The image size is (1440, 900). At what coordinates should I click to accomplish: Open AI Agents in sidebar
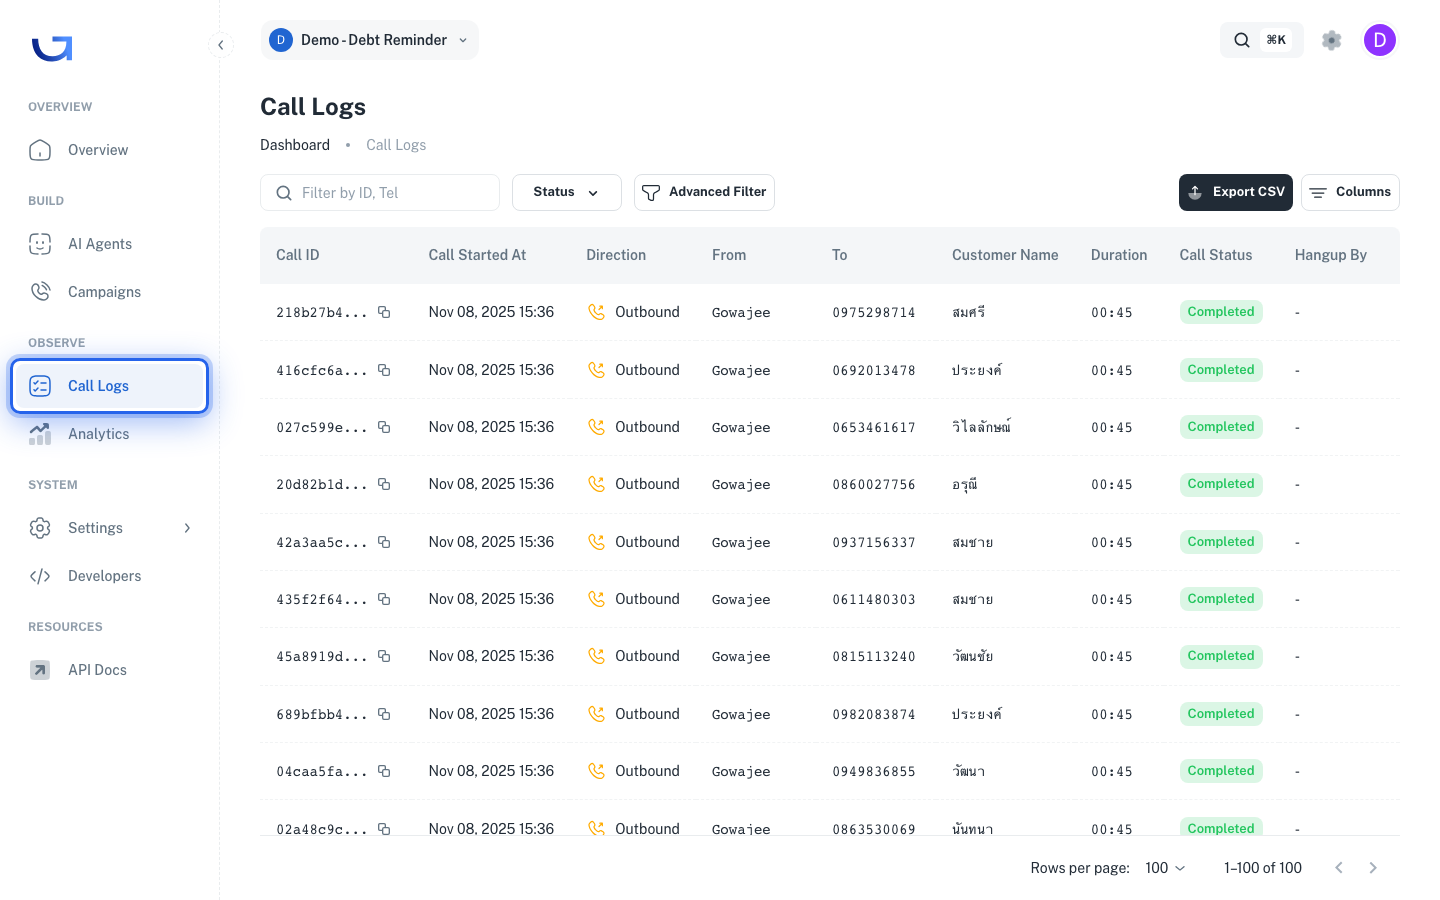[110, 244]
